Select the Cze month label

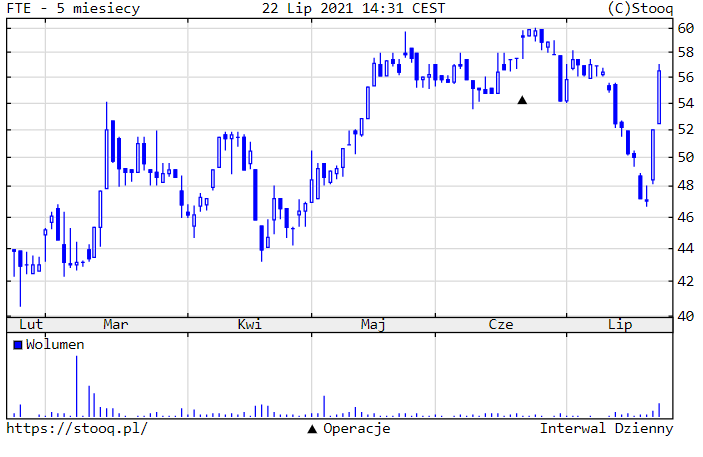(500, 325)
